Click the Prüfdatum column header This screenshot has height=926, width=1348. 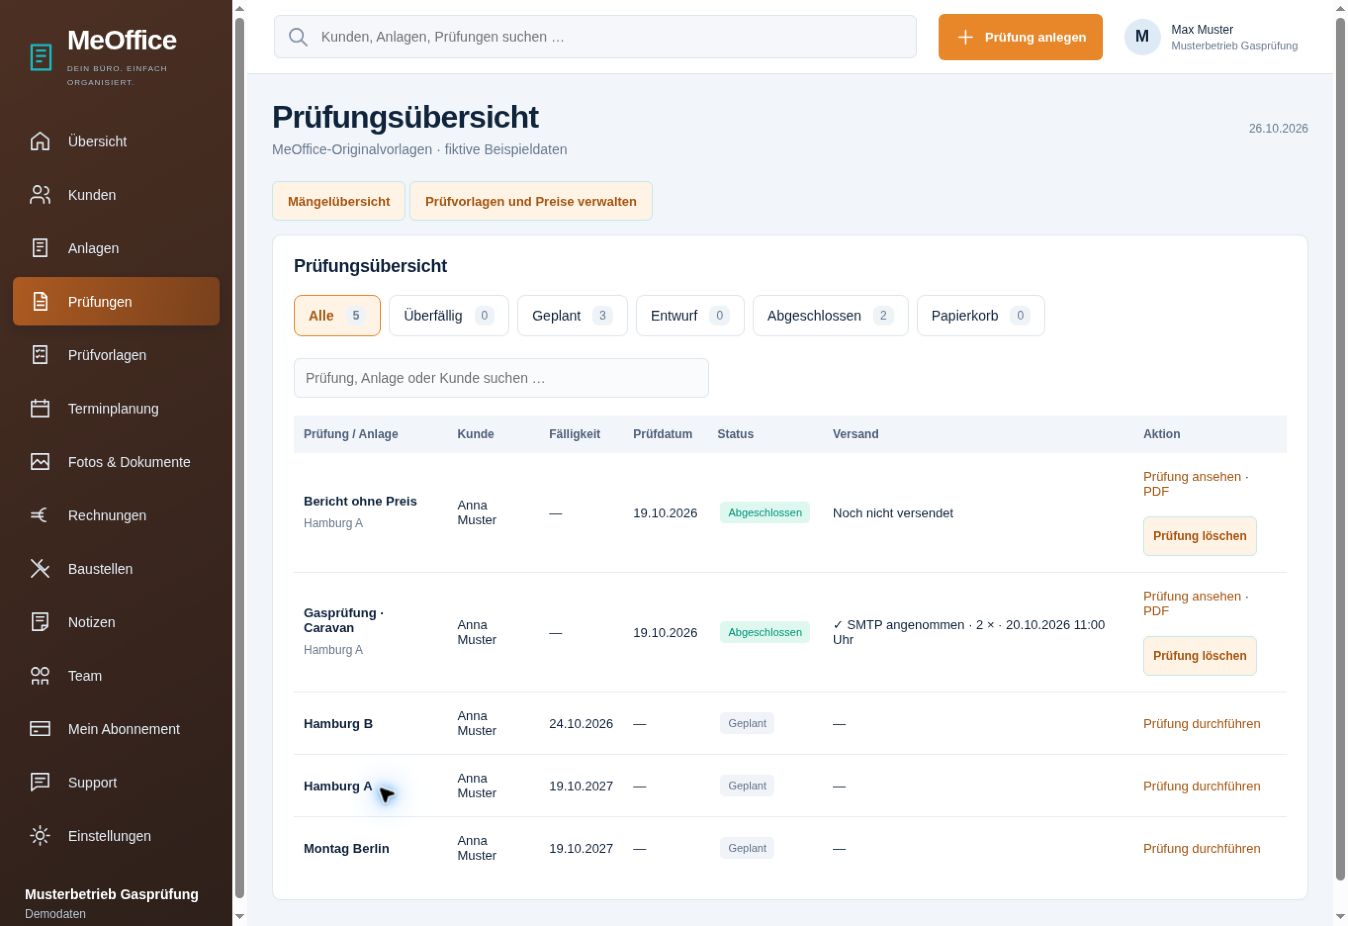tap(663, 434)
